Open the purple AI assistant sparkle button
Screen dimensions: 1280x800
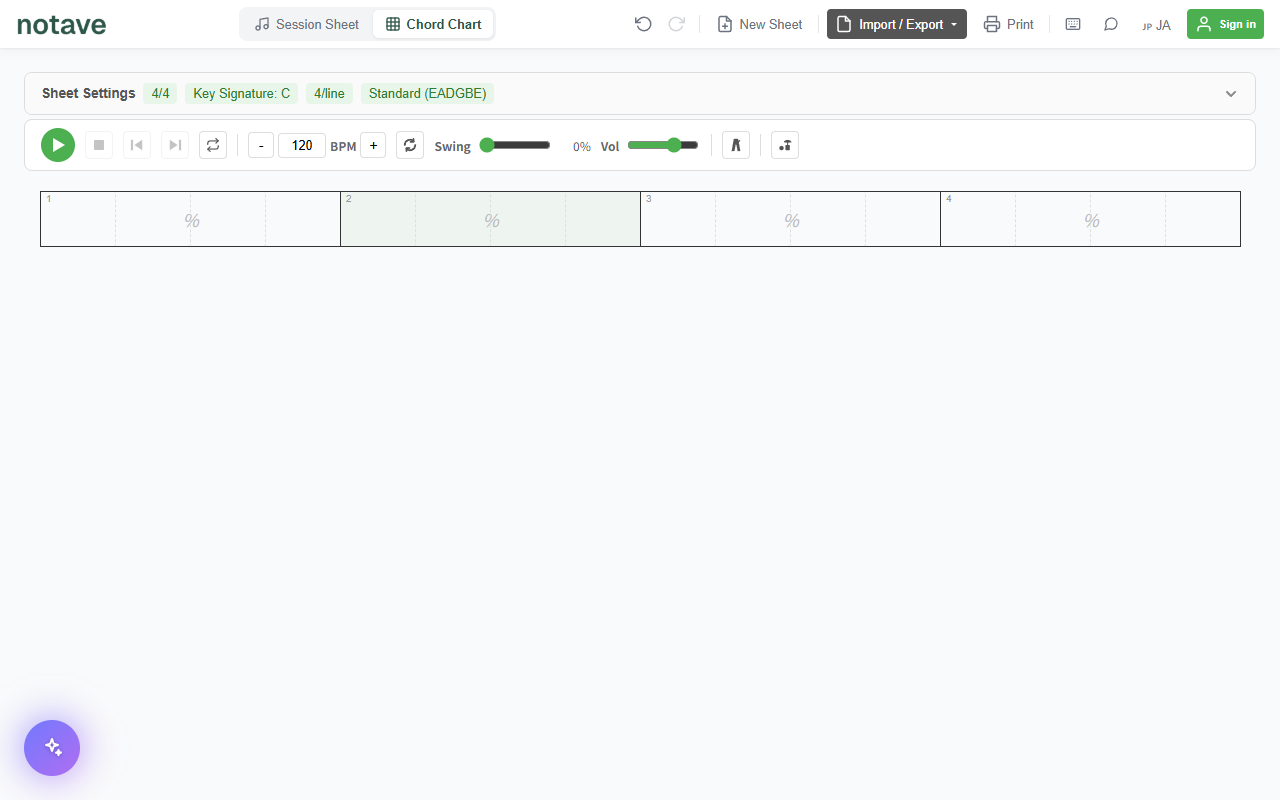click(x=52, y=748)
